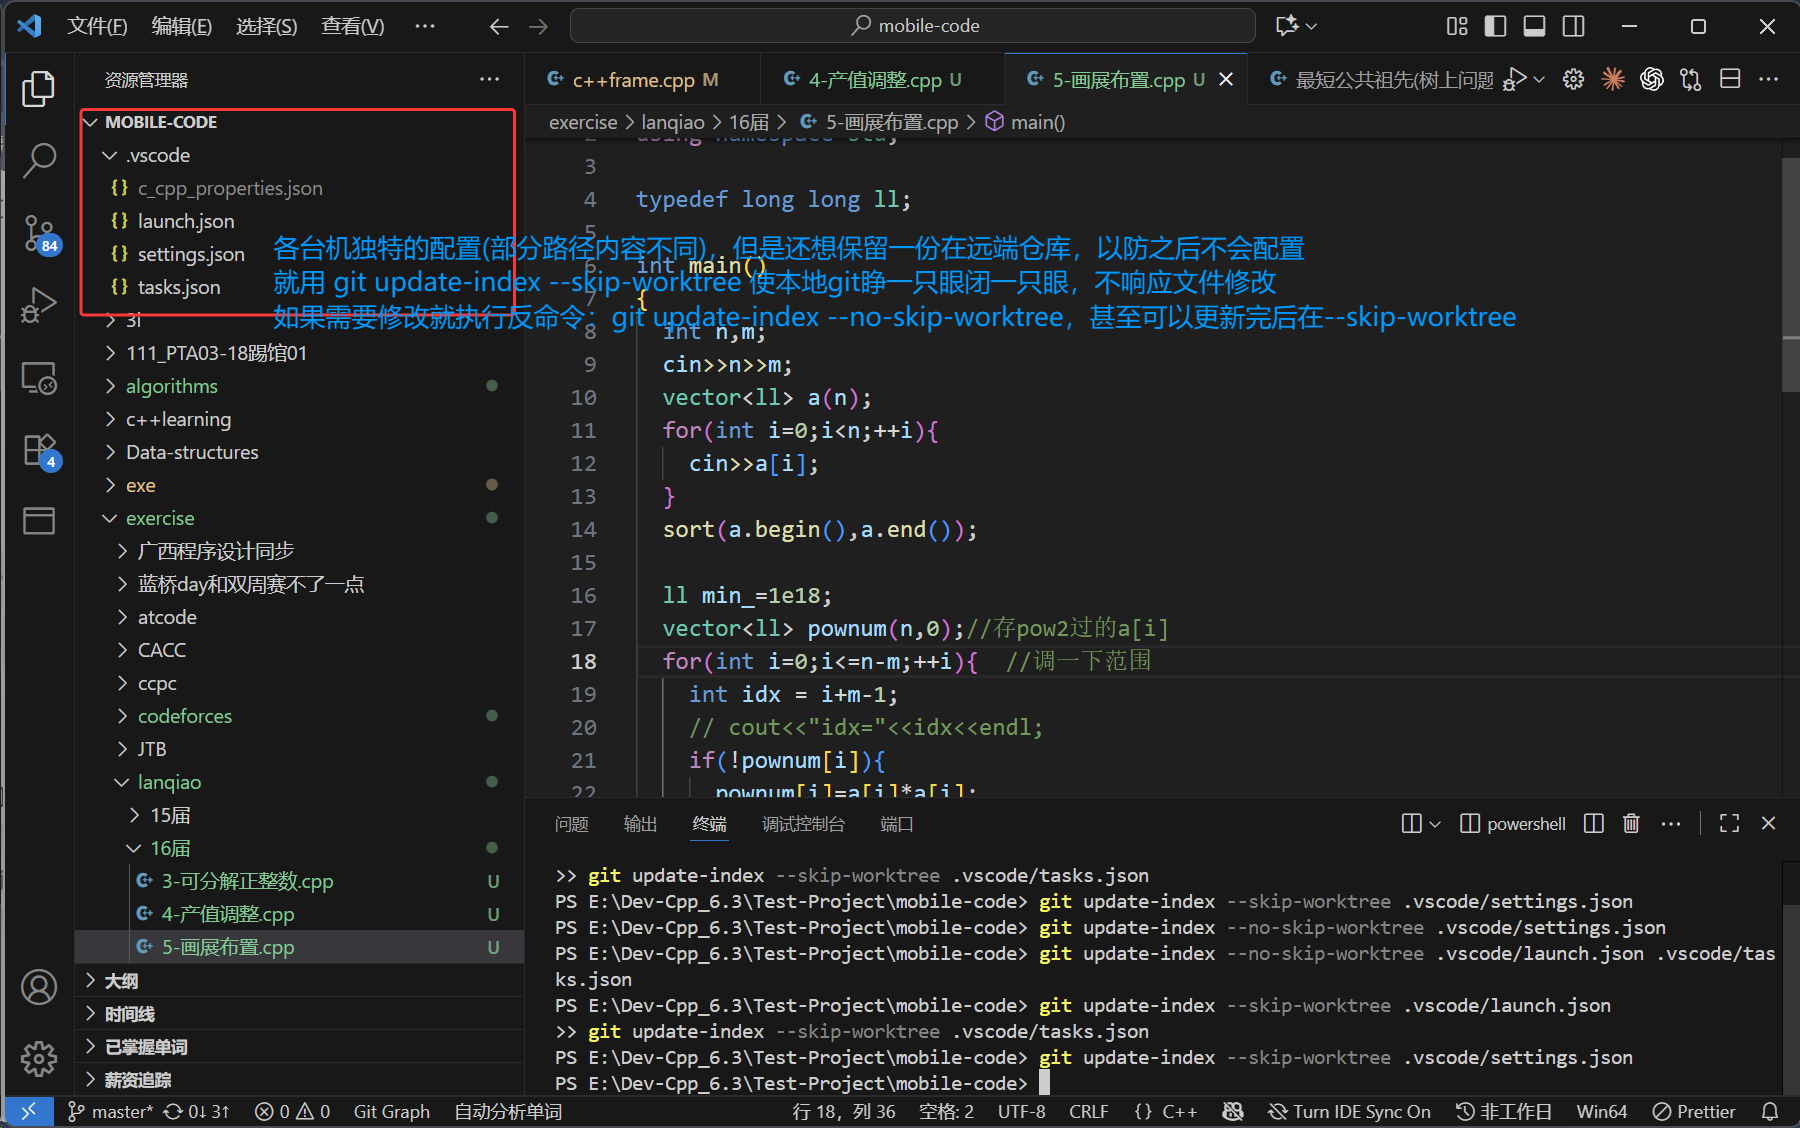The width and height of the screenshot is (1800, 1128).
Task: Maximize the terminal panel size
Action: pyautogui.click(x=1729, y=823)
